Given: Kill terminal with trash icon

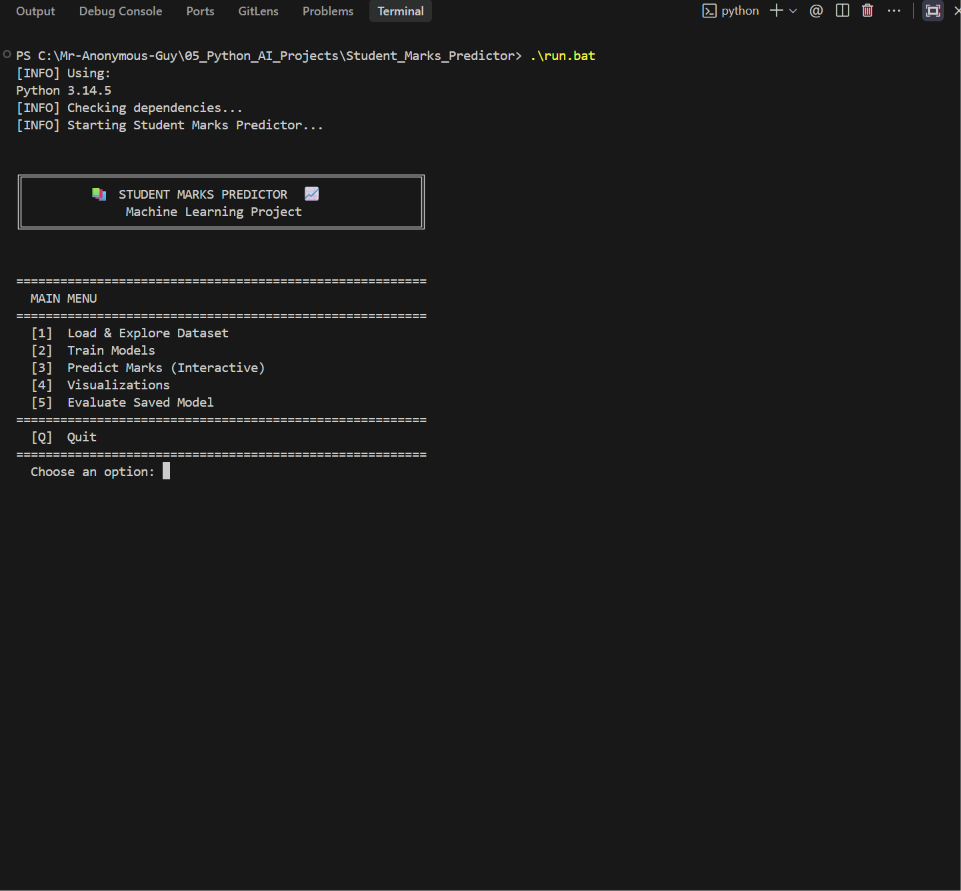Looking at the screenshot, I should pos(867,11).
